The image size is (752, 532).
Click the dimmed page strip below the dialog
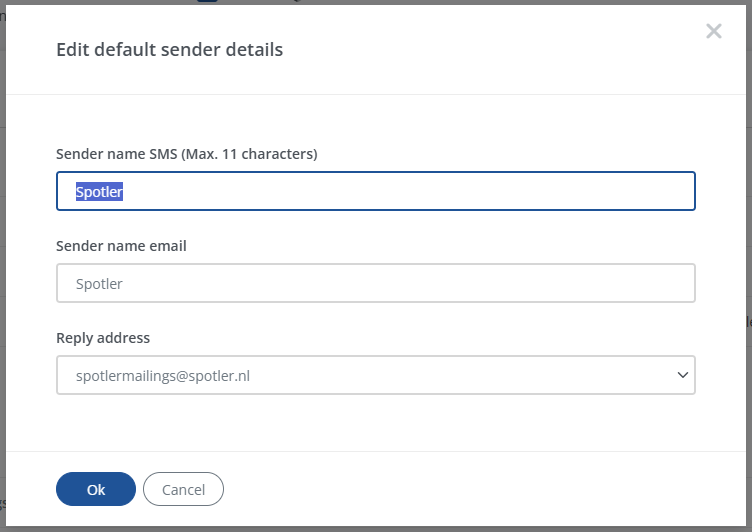pos(375,529)
